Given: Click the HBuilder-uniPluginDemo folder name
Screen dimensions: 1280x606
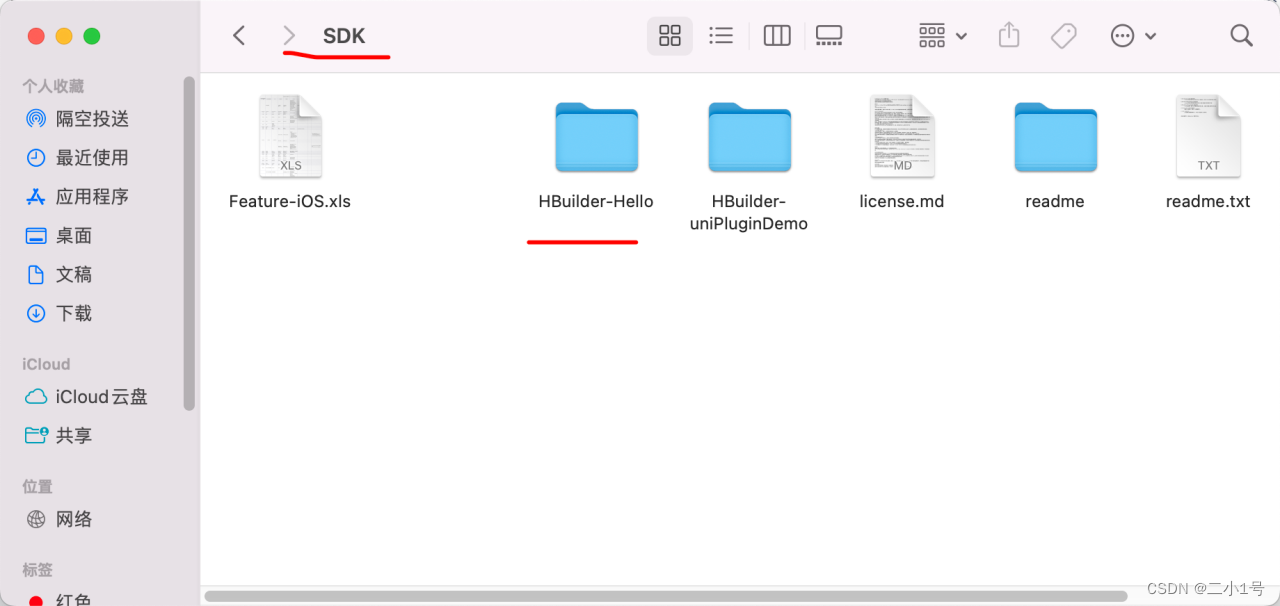Looking at the screenshot, I should [x=749, y=212].
